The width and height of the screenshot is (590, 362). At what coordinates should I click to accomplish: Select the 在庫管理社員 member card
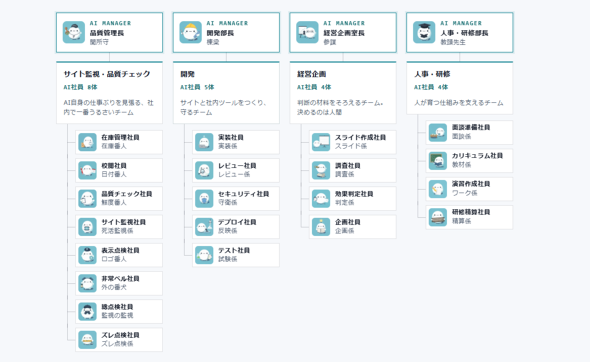coord(119,142)
